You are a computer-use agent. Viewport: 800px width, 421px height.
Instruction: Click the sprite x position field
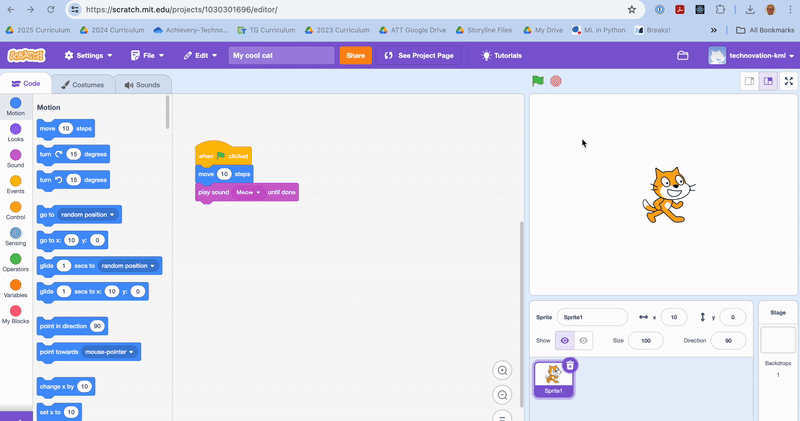click(x=673, y=317)
